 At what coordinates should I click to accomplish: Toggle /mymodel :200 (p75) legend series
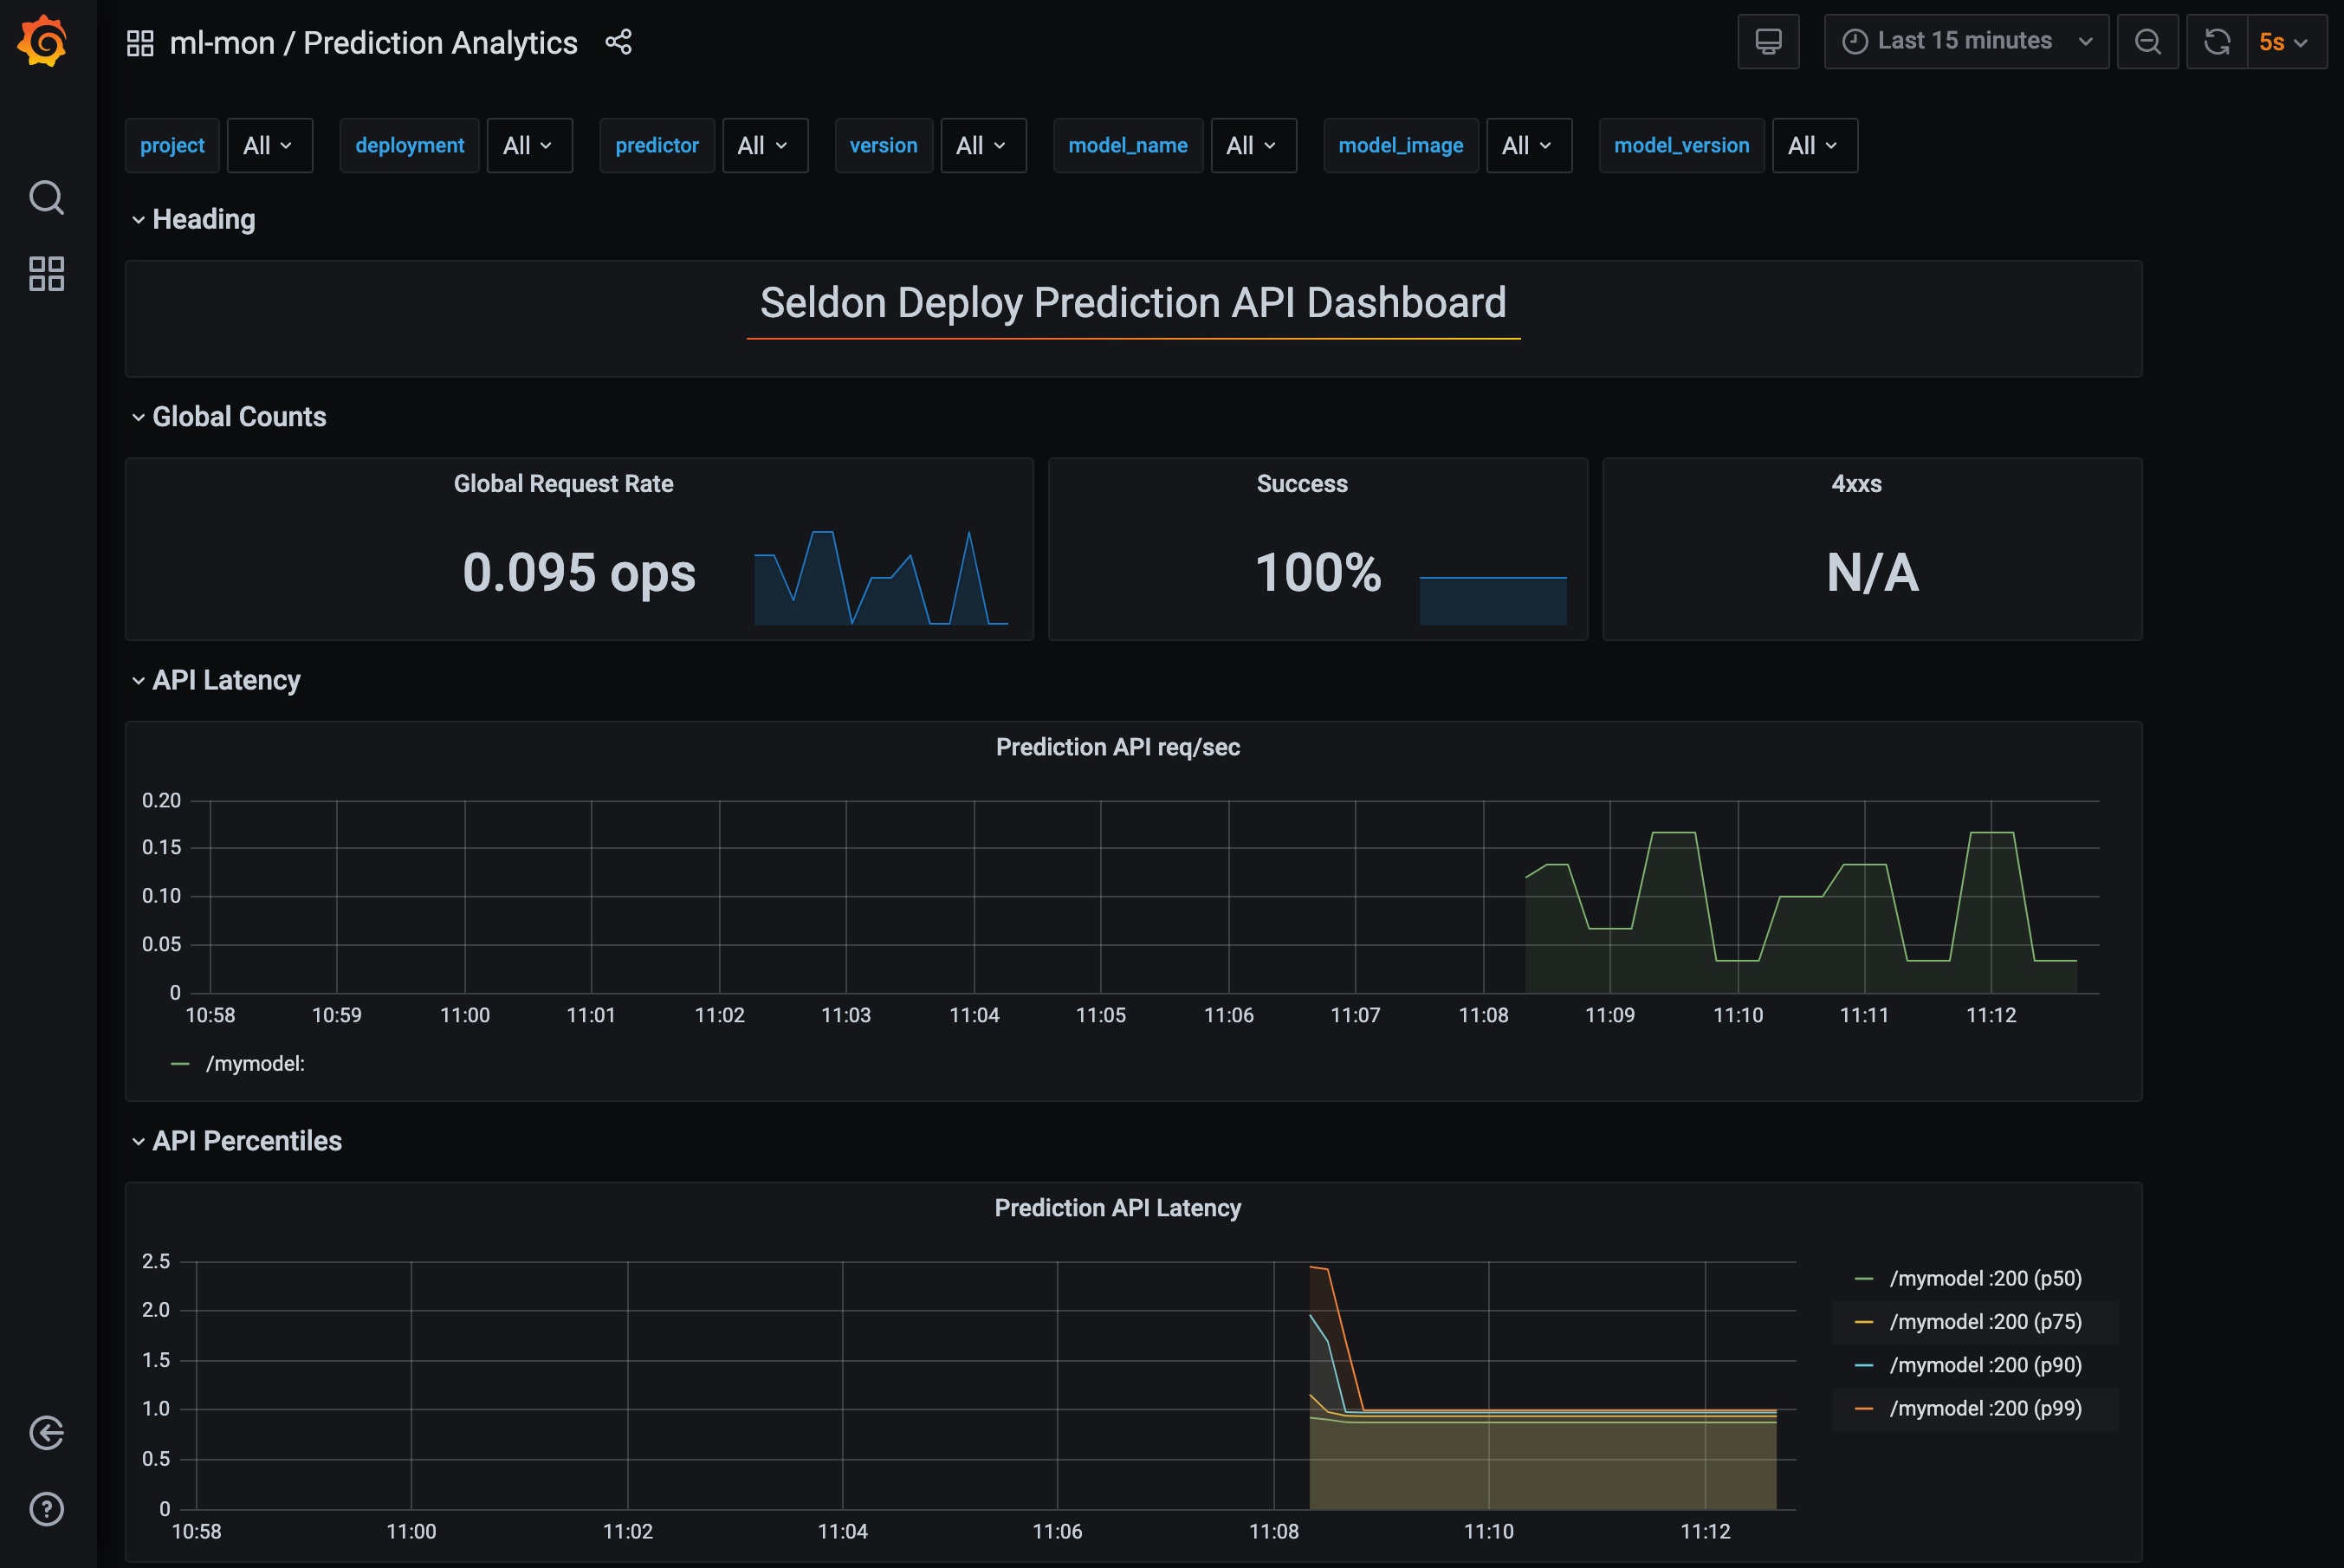[x=1986, y=1322]
